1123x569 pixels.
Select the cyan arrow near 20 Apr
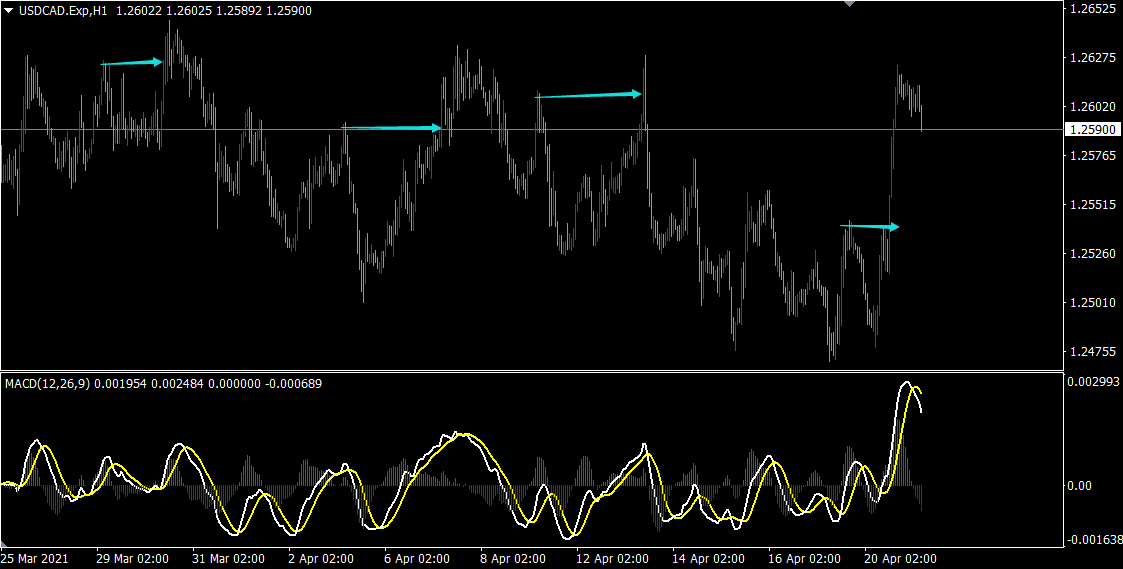870,227
